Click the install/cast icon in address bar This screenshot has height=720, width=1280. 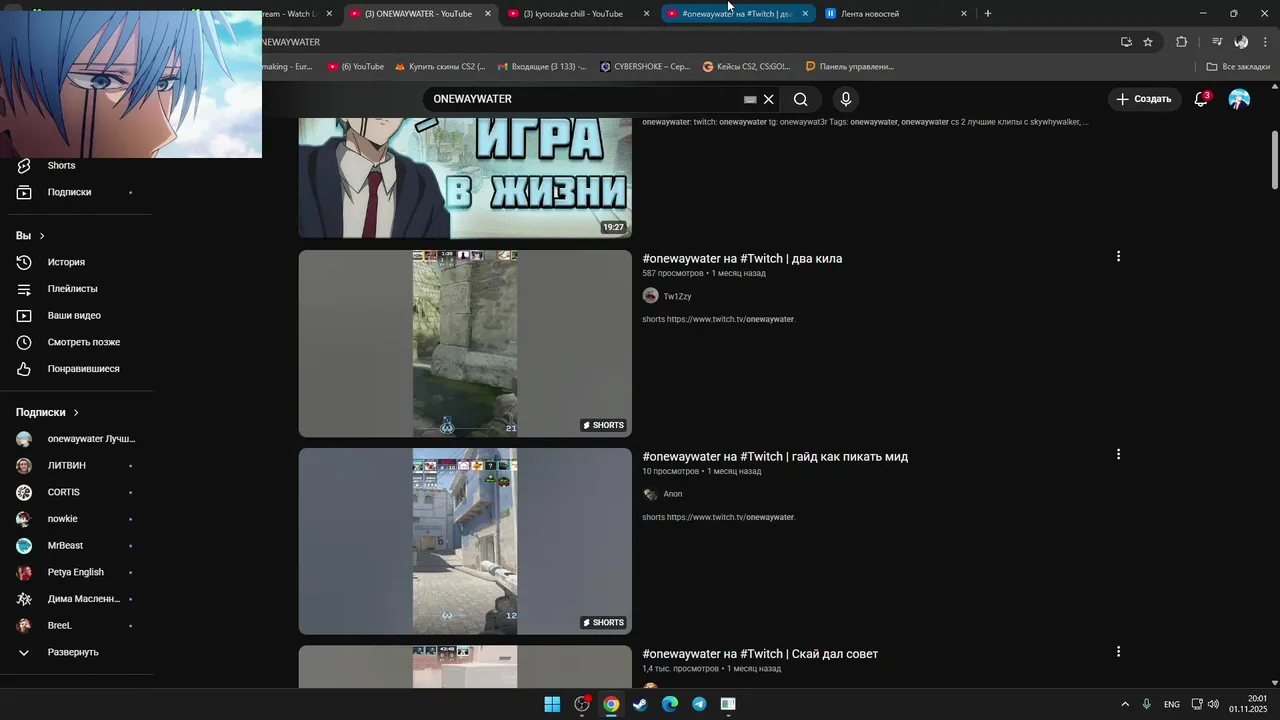[x=1126, y=42]
